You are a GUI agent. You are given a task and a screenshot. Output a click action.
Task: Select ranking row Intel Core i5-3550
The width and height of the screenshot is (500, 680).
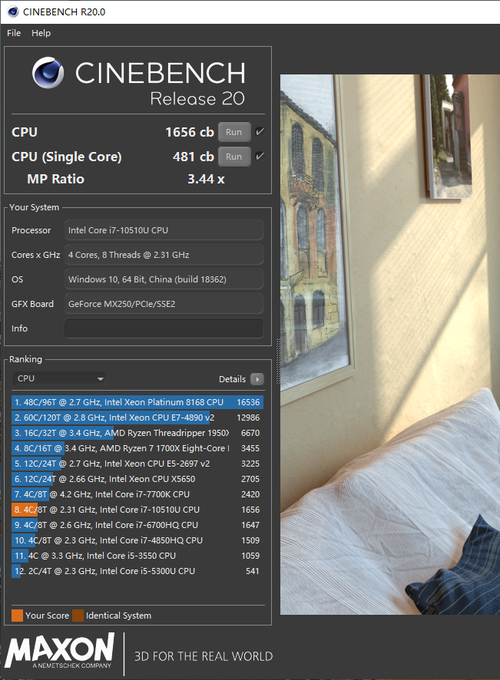tap(137, 556)
